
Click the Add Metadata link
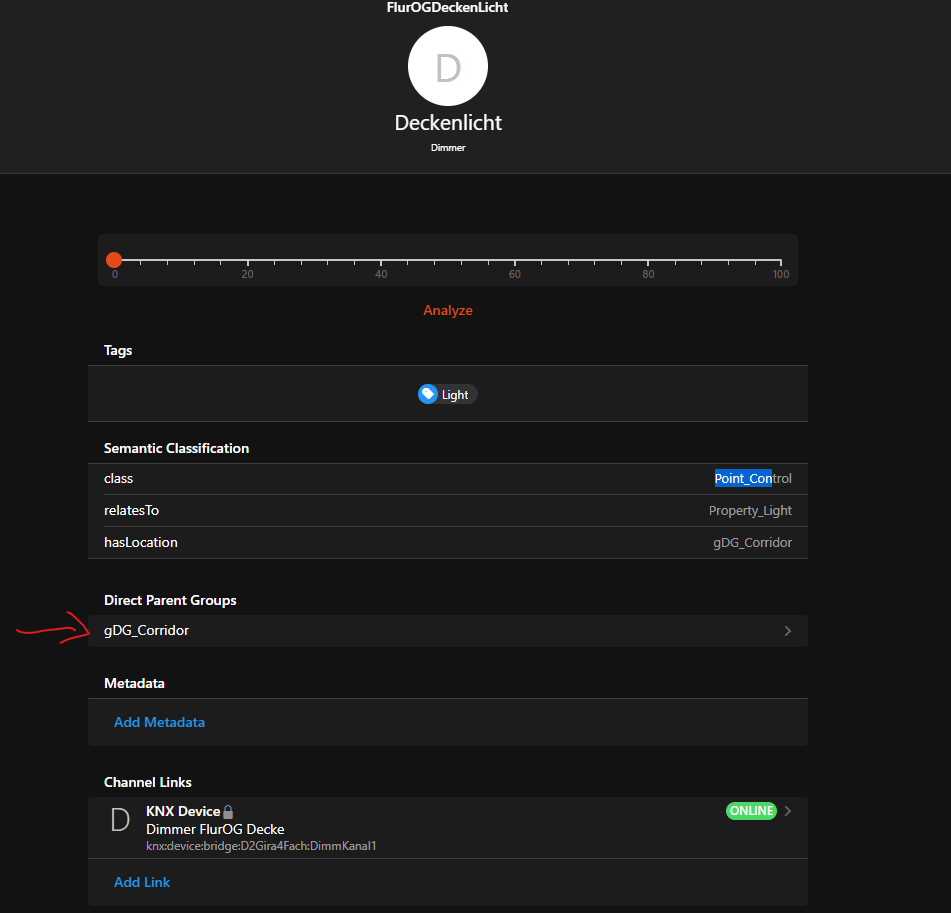click(159, 722)
